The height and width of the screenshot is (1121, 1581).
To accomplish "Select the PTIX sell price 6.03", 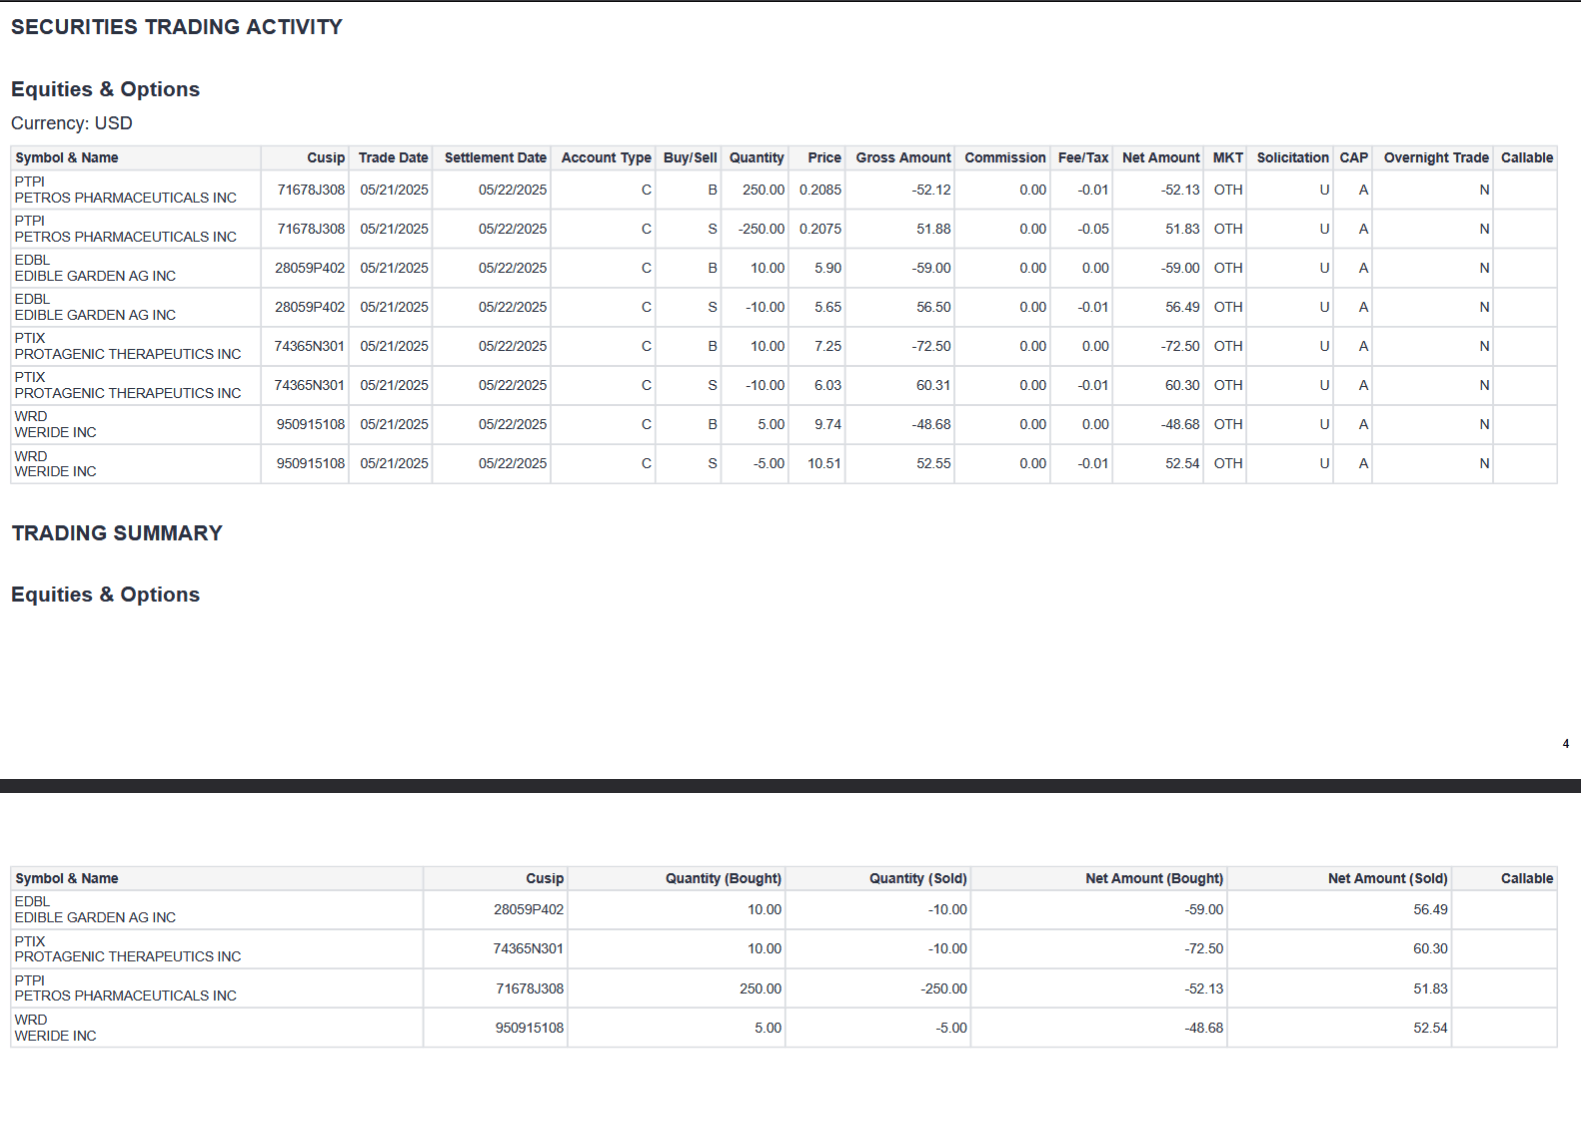I will point(828,385).
